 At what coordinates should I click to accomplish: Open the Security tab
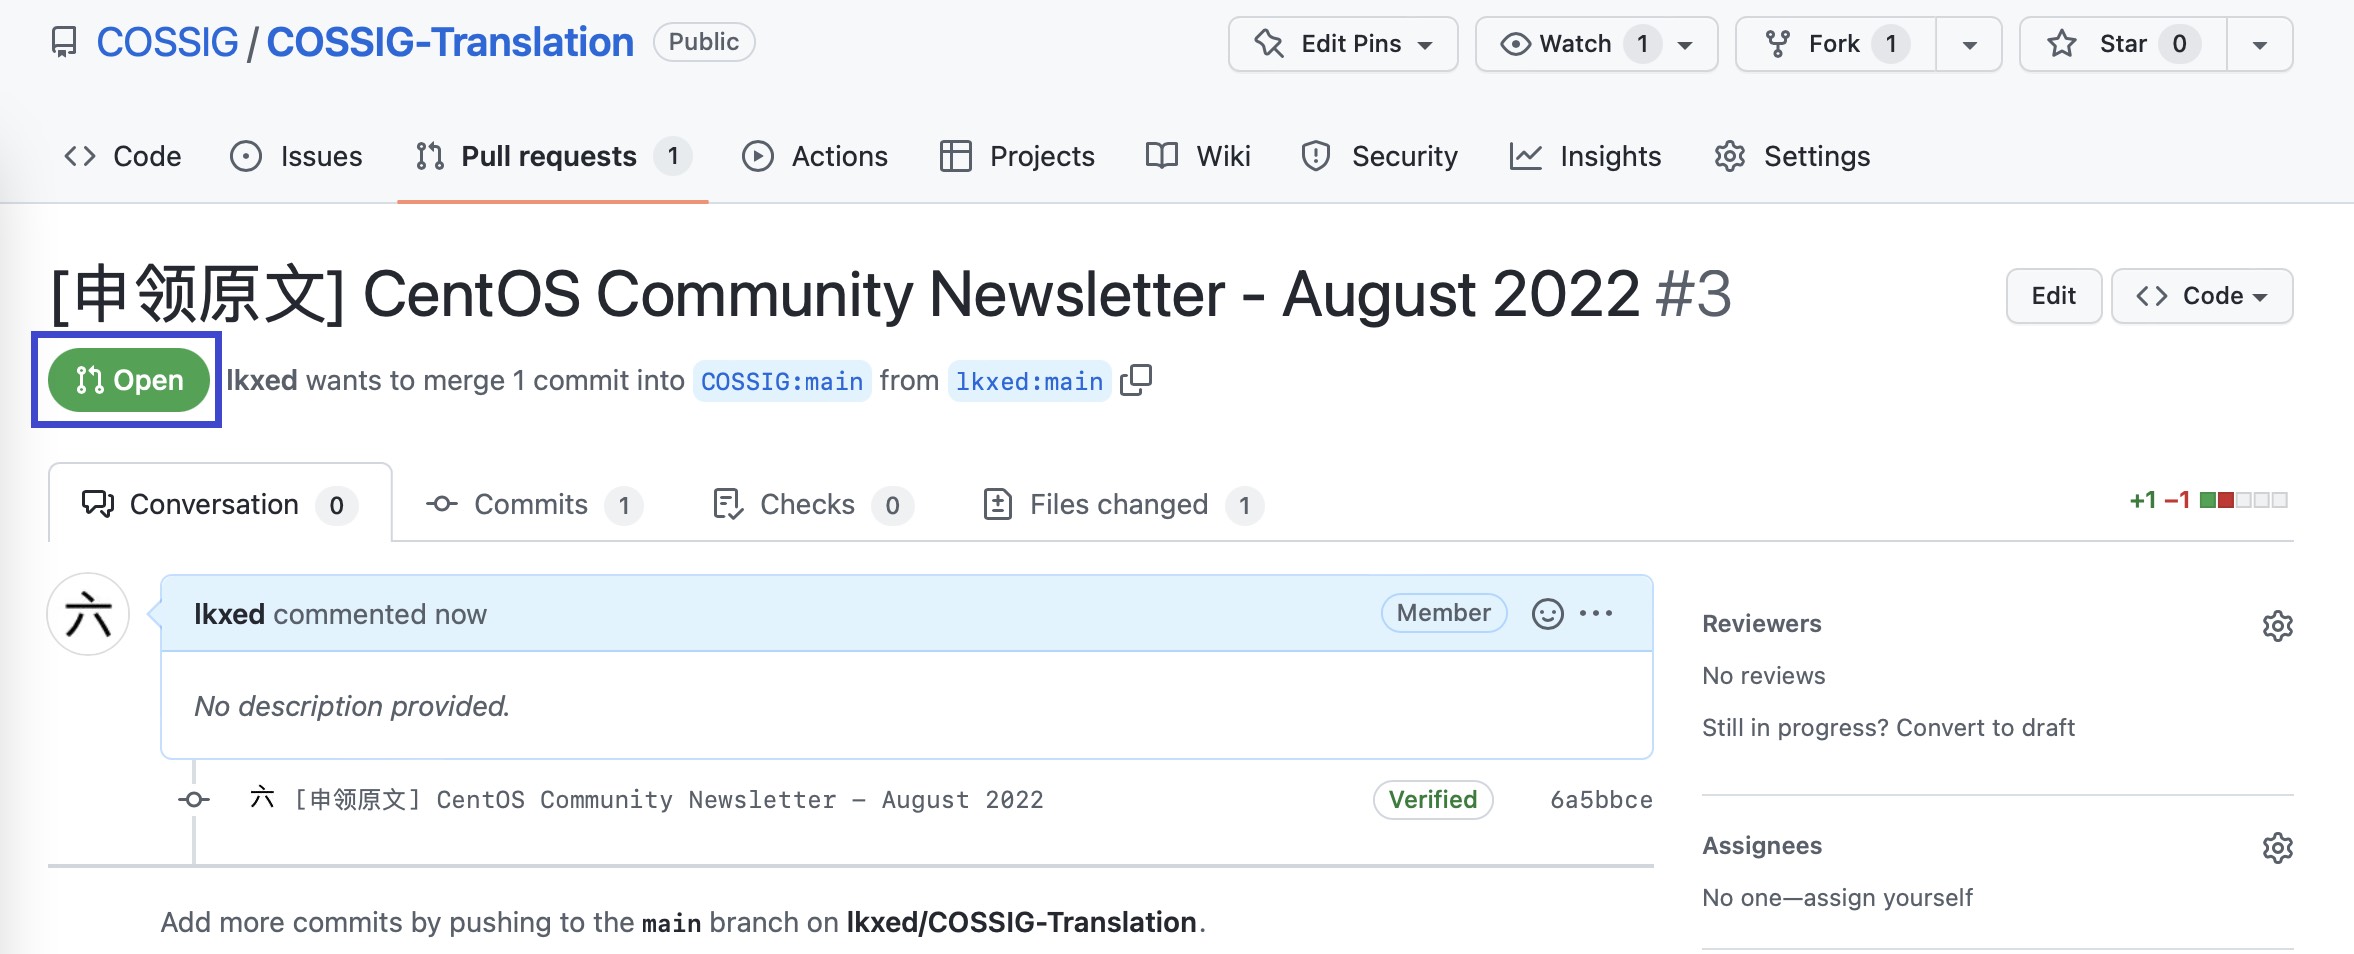pyautogui.click(x=1379, y=156)
